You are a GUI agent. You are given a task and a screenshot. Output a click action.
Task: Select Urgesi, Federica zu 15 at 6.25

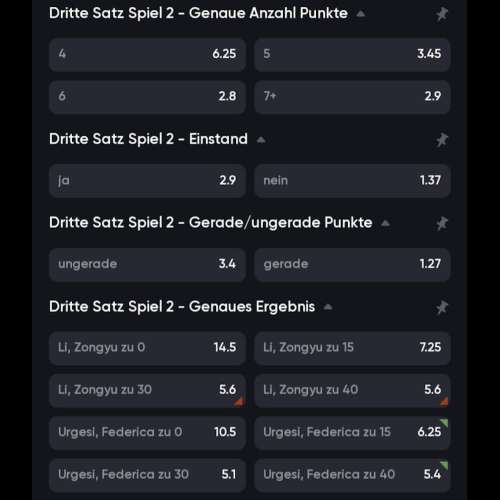pos(353,432)
